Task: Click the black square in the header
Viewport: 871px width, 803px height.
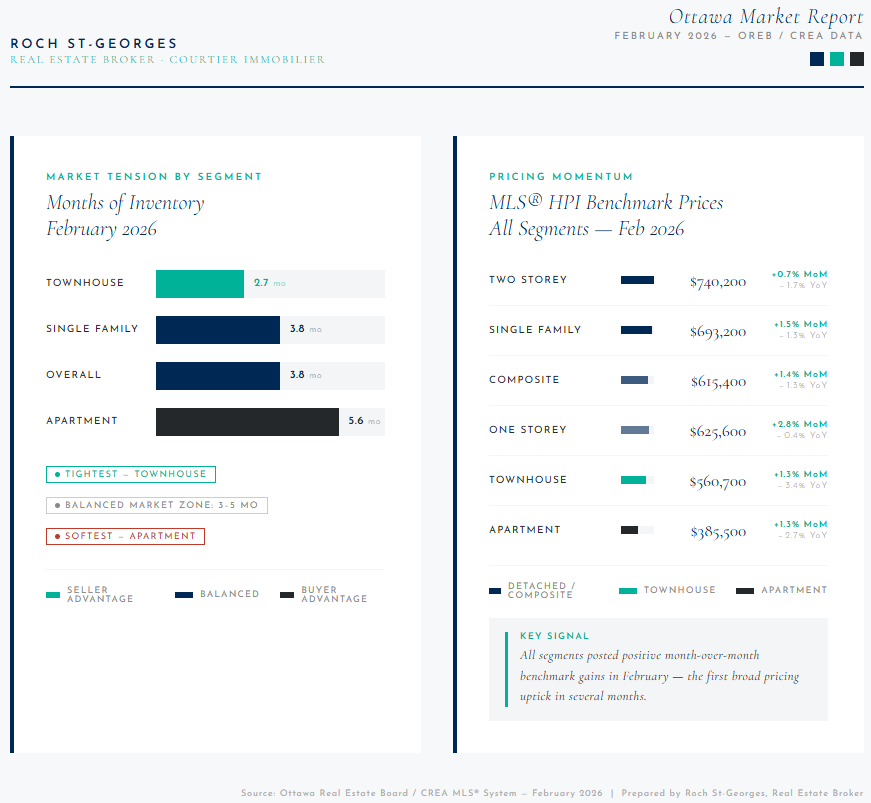Action: (857, 59)
